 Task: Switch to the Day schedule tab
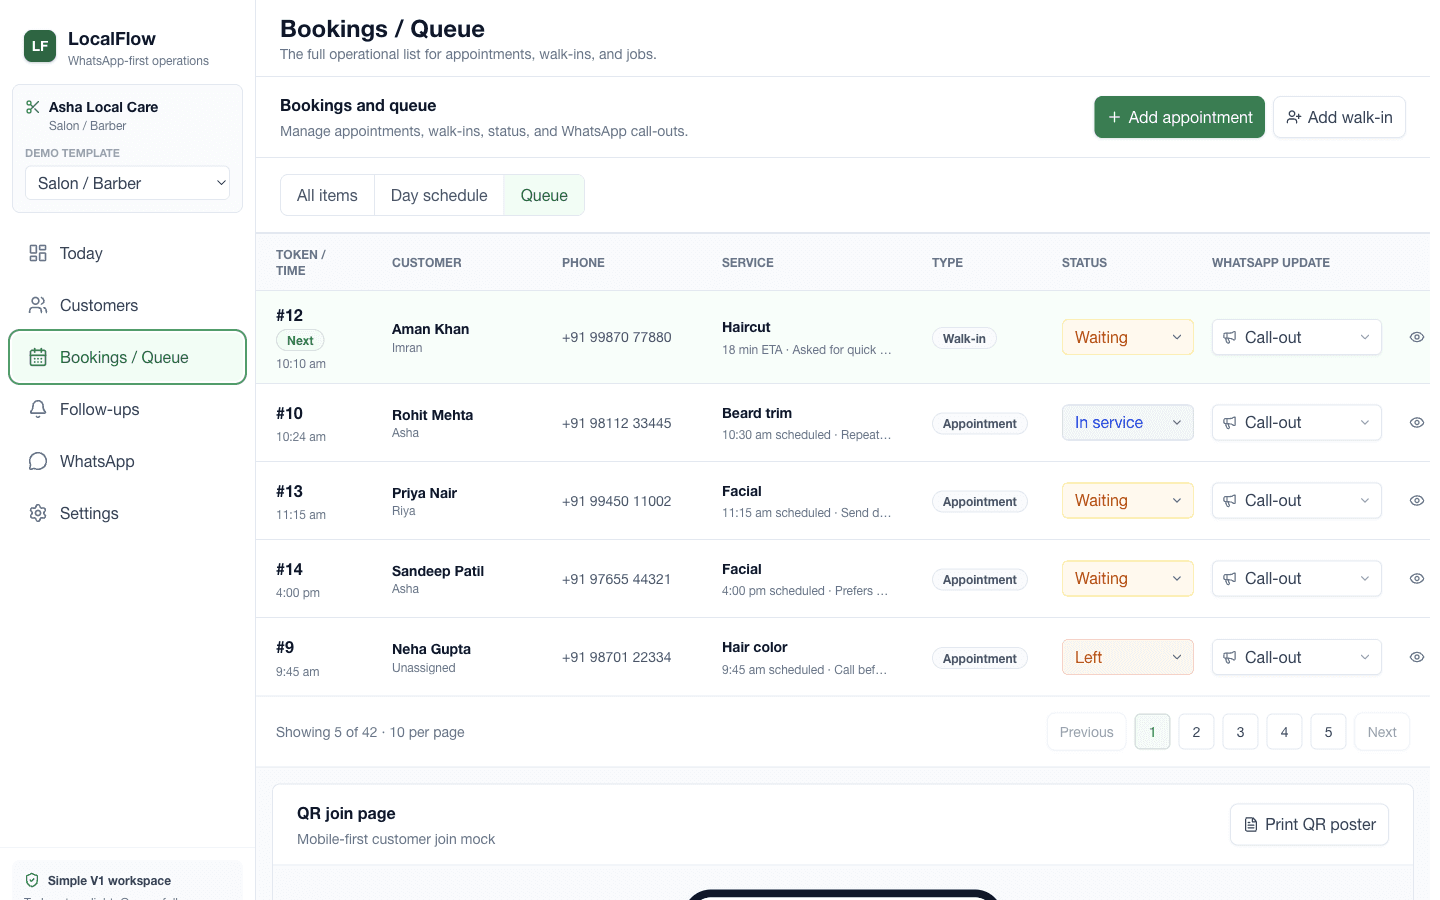[439, 195]
